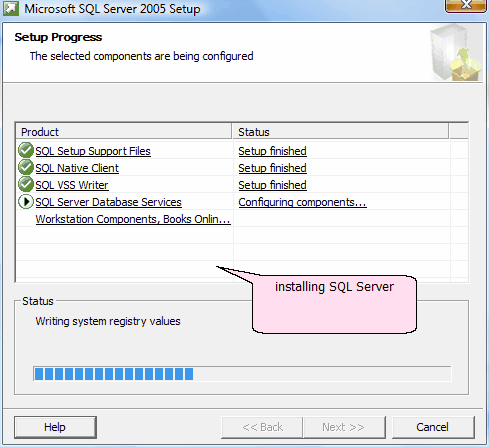Click the setup window icon in title bar

[x=11, y=8]
